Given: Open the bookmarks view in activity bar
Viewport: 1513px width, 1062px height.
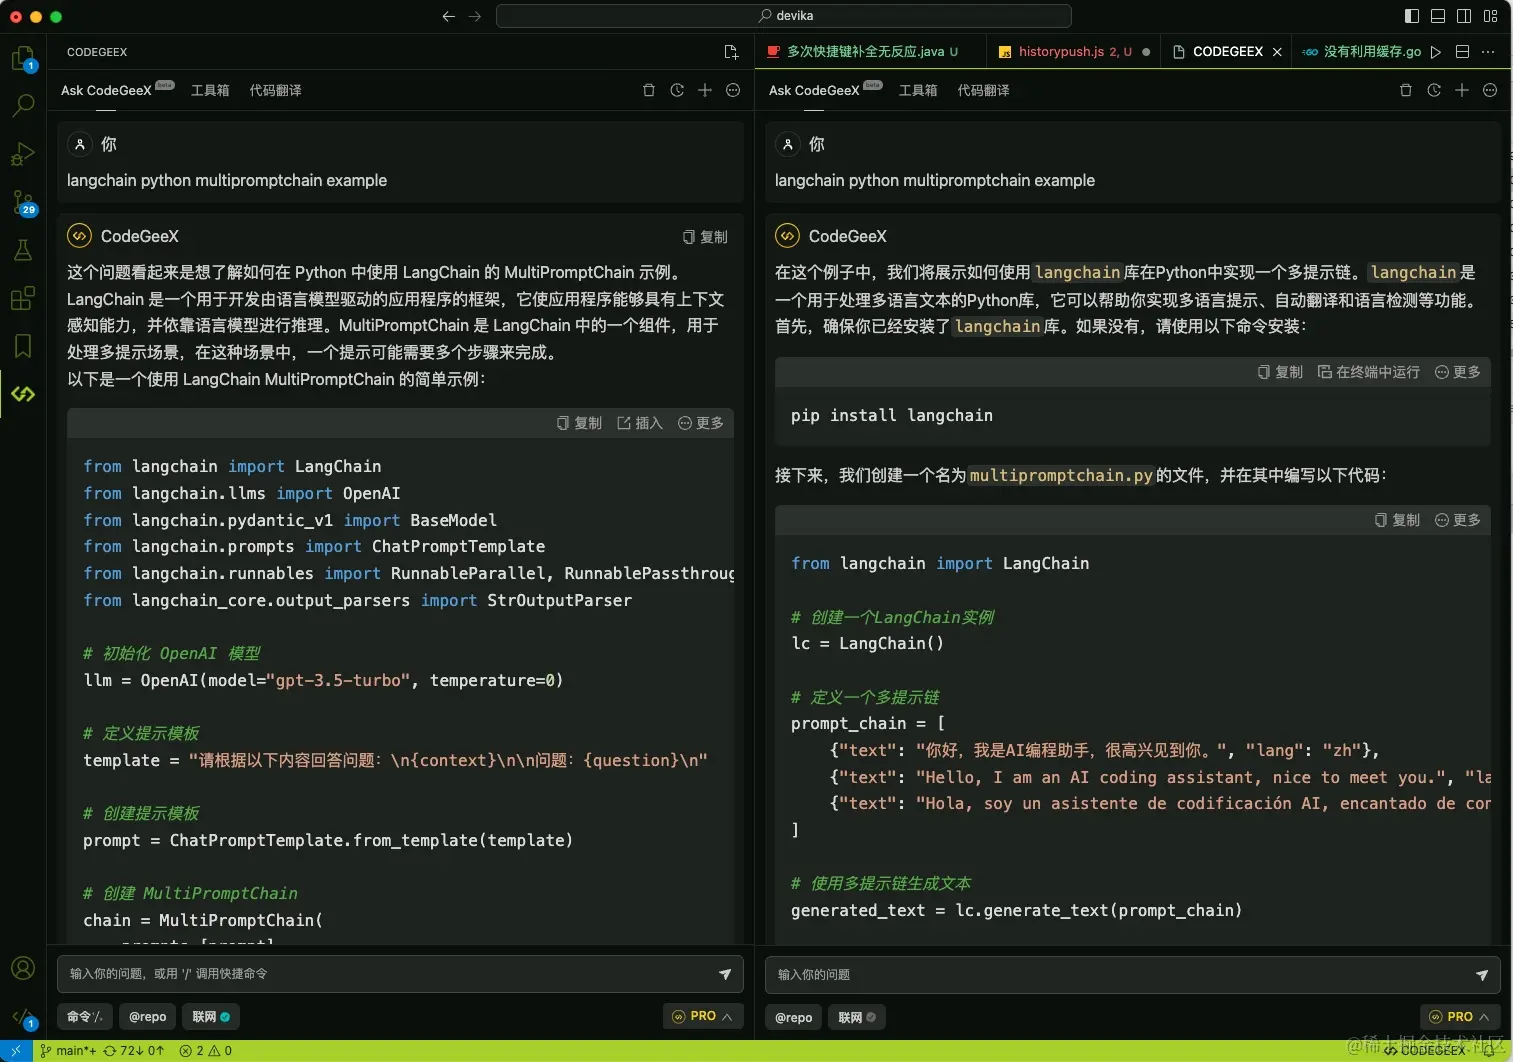Looking at the screenshot, I should (23, 346).
